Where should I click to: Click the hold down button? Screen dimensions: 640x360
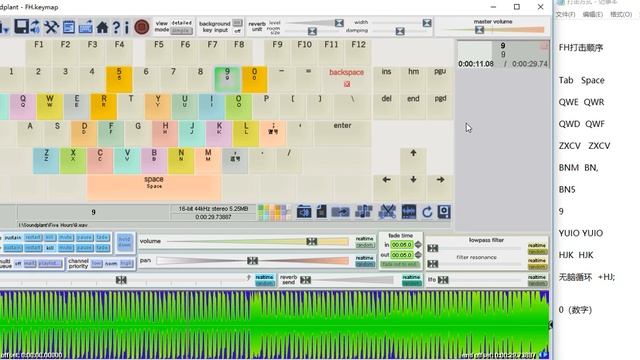pos(124,242)
